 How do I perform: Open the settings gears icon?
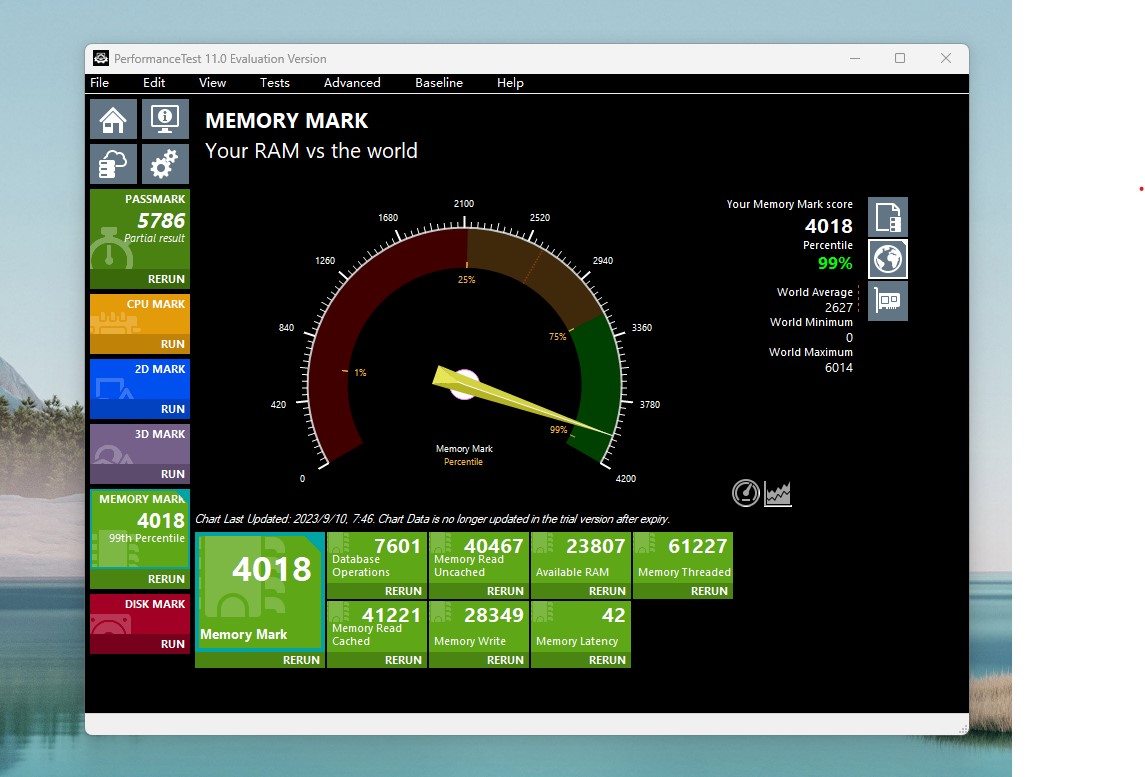pyautogui.click(x=165, y=164)
